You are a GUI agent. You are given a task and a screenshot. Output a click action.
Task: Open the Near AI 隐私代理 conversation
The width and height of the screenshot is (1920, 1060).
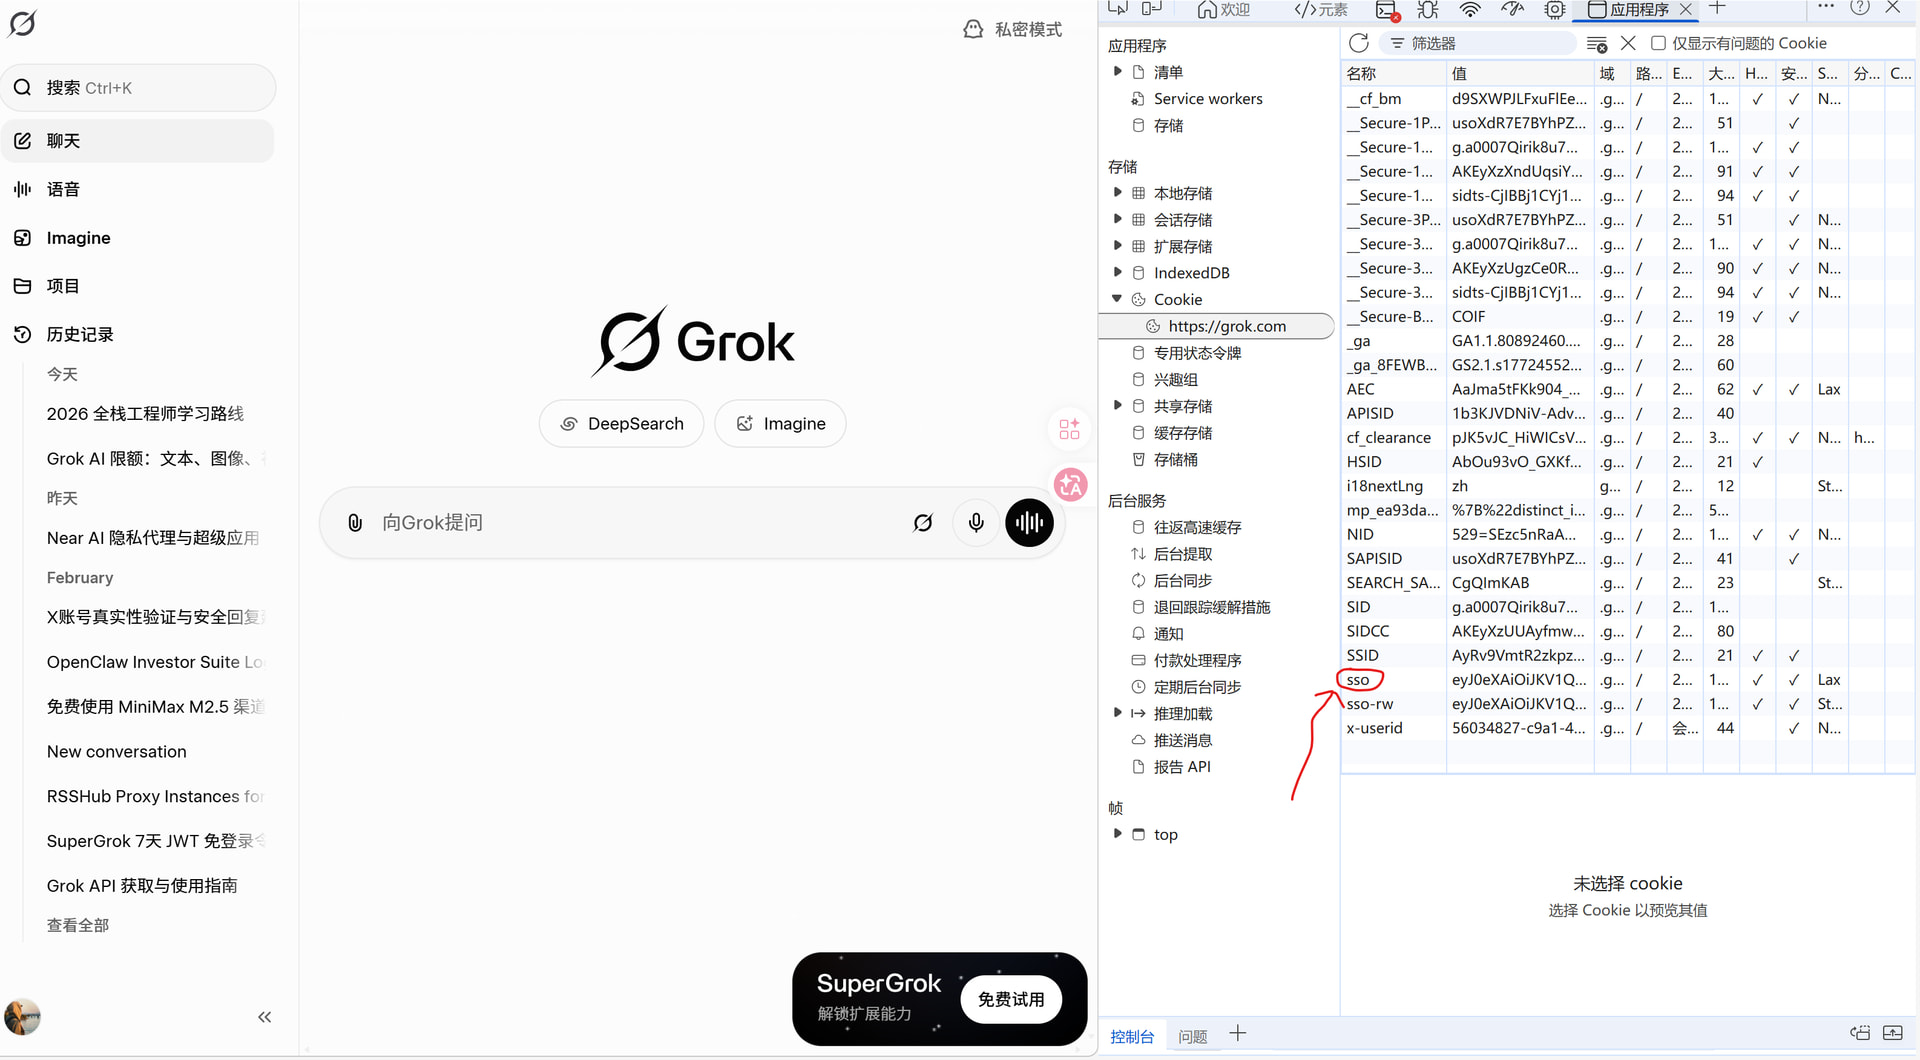point(153,538)
